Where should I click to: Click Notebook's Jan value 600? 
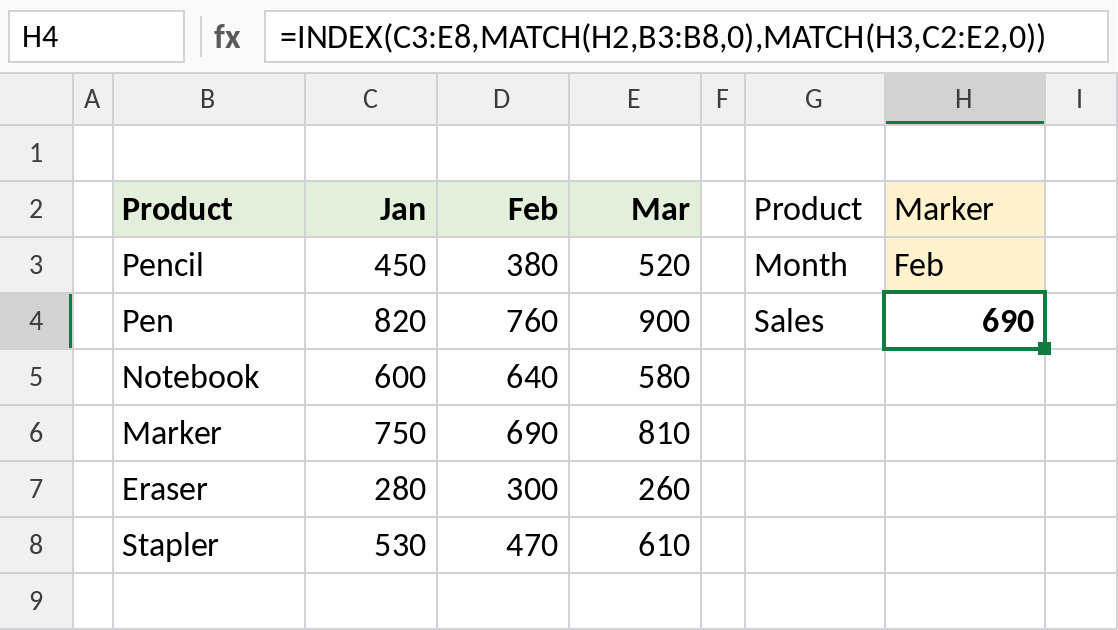(371, 377)
